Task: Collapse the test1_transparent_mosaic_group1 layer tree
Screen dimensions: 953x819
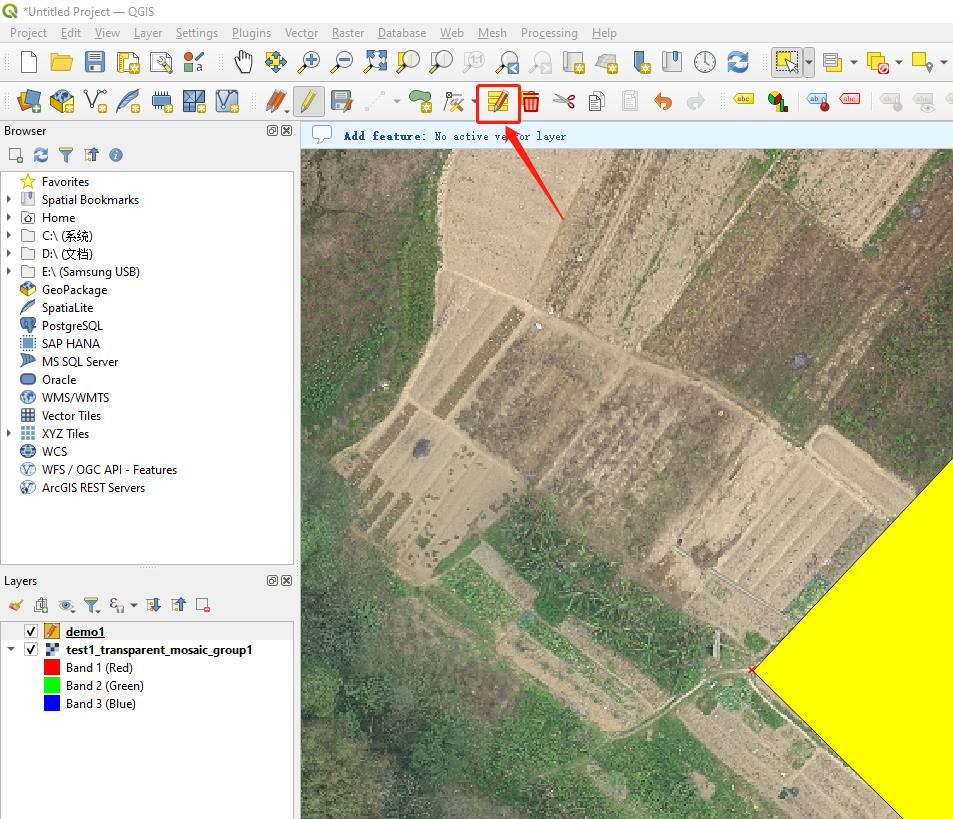Action: 10,650
